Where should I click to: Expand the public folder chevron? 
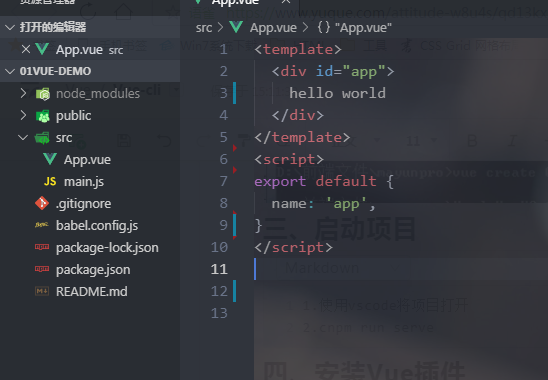(x=23, y=115)
